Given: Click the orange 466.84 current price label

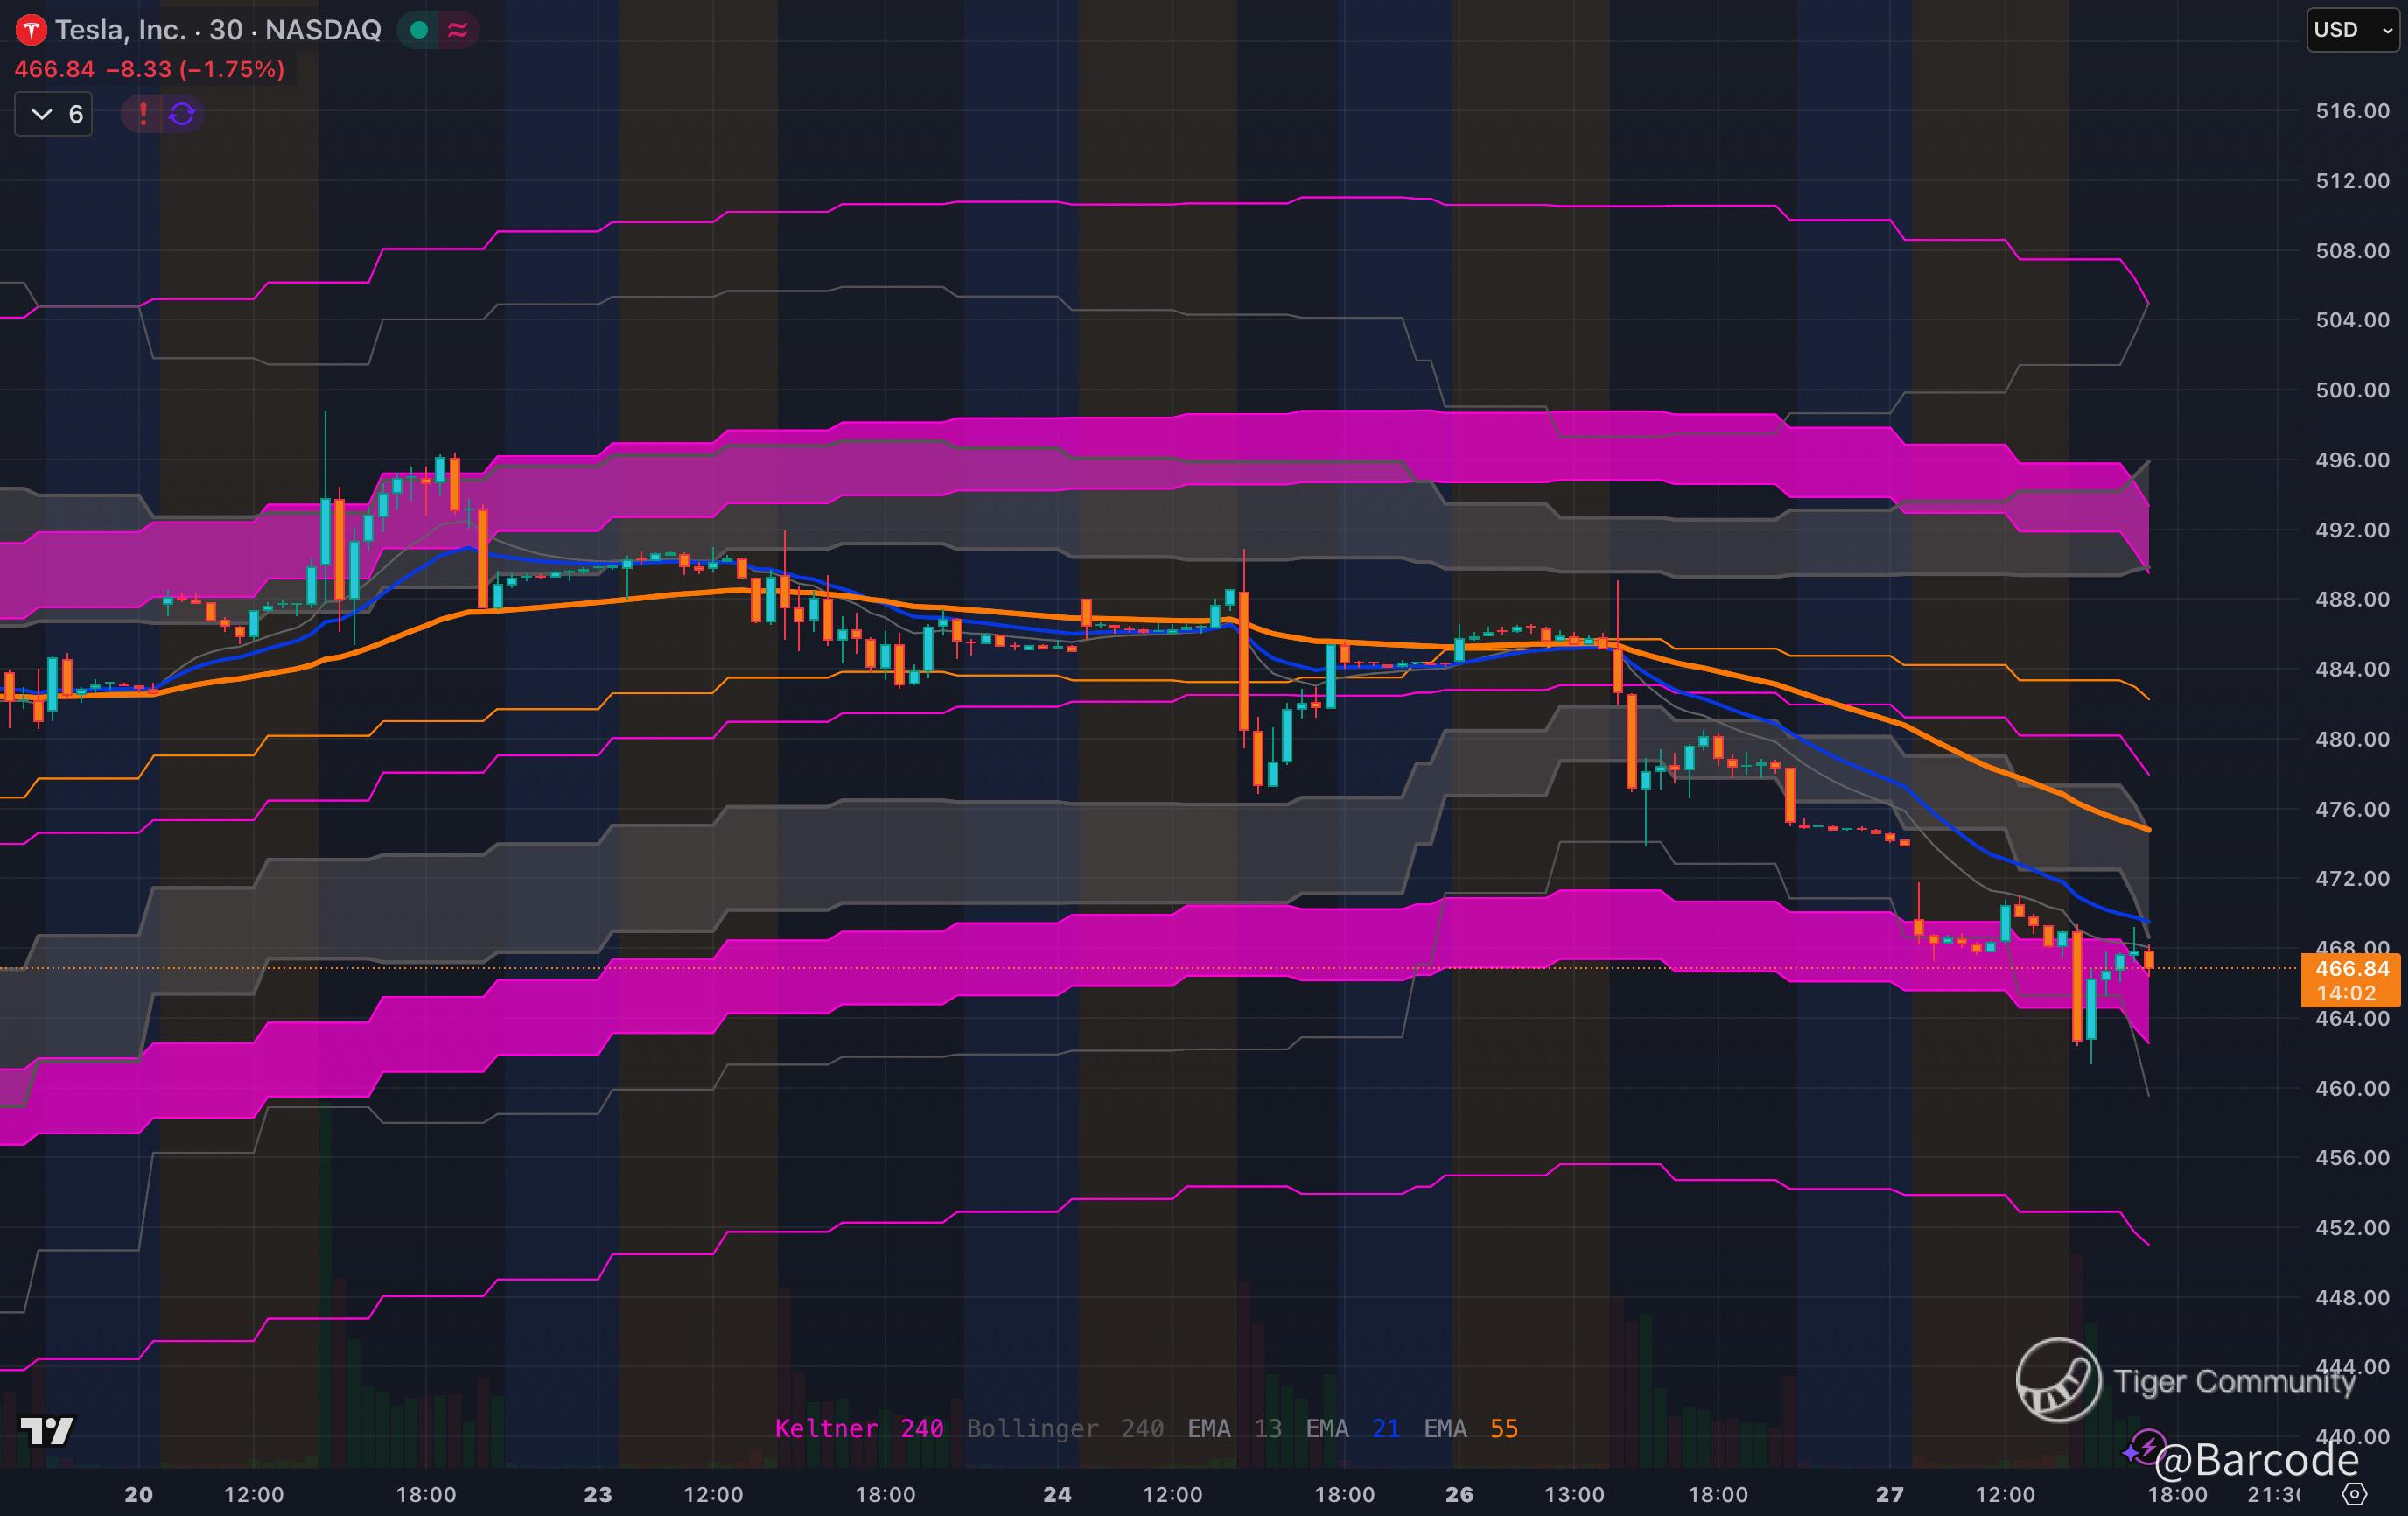Looking at the screenshot, I should click(2351, 968).
